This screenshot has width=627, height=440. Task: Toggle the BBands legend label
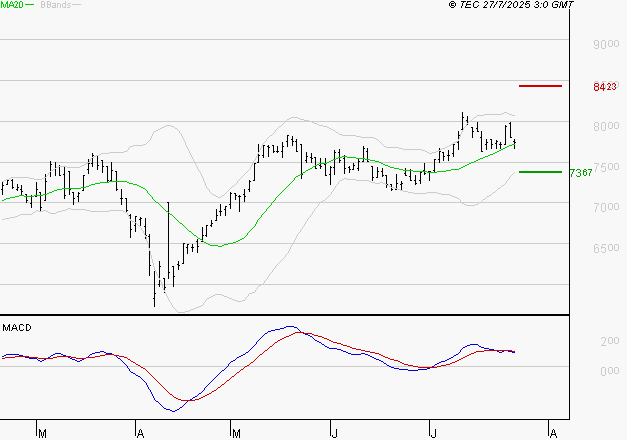55,6
